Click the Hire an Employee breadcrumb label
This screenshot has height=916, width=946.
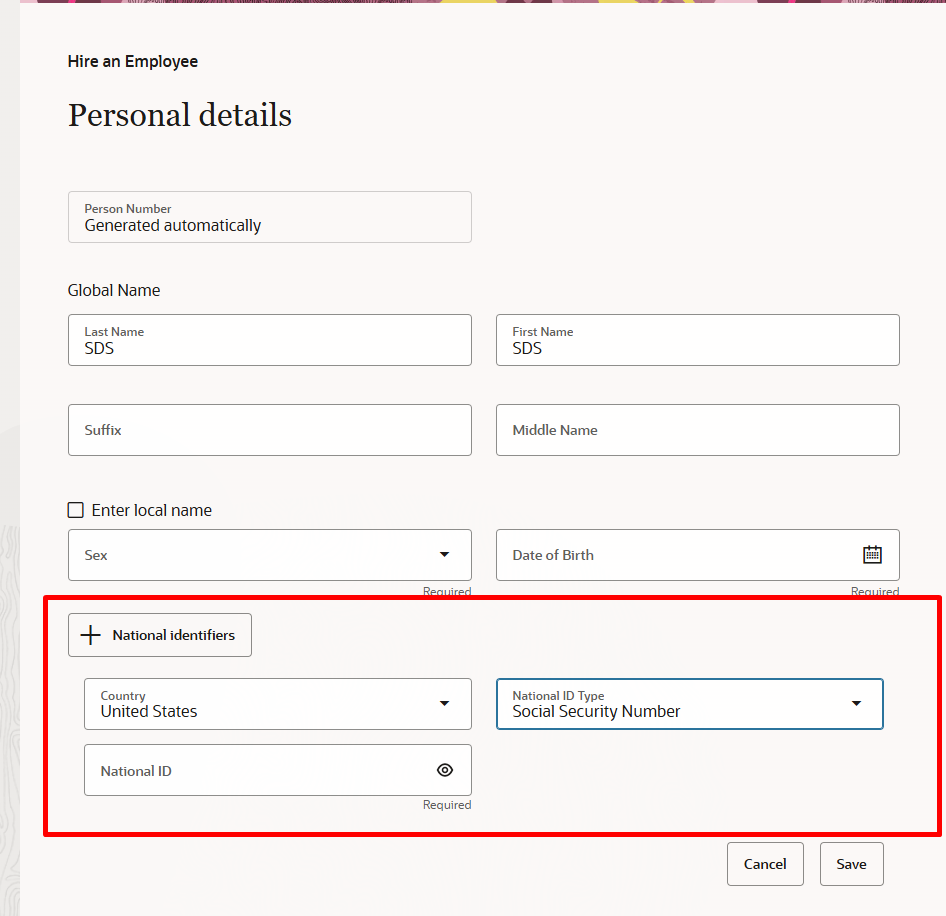click(x=132, y=61)
